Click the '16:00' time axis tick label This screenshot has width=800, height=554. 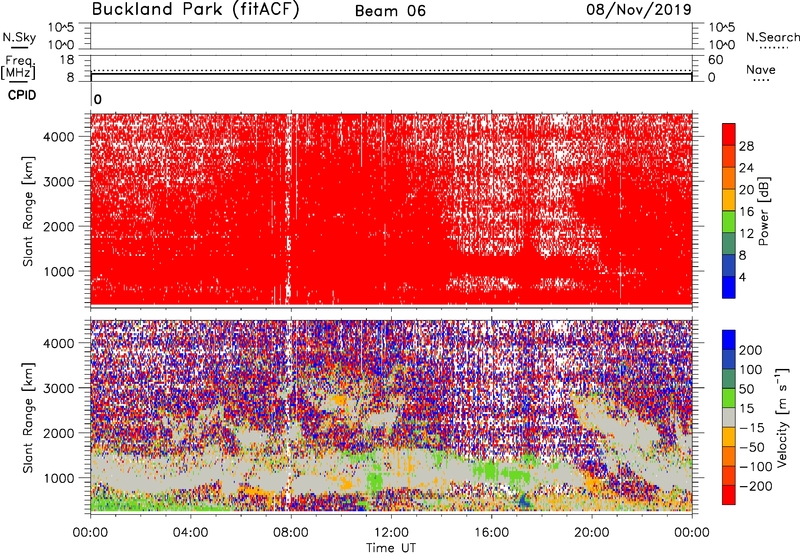pos(491,532)
